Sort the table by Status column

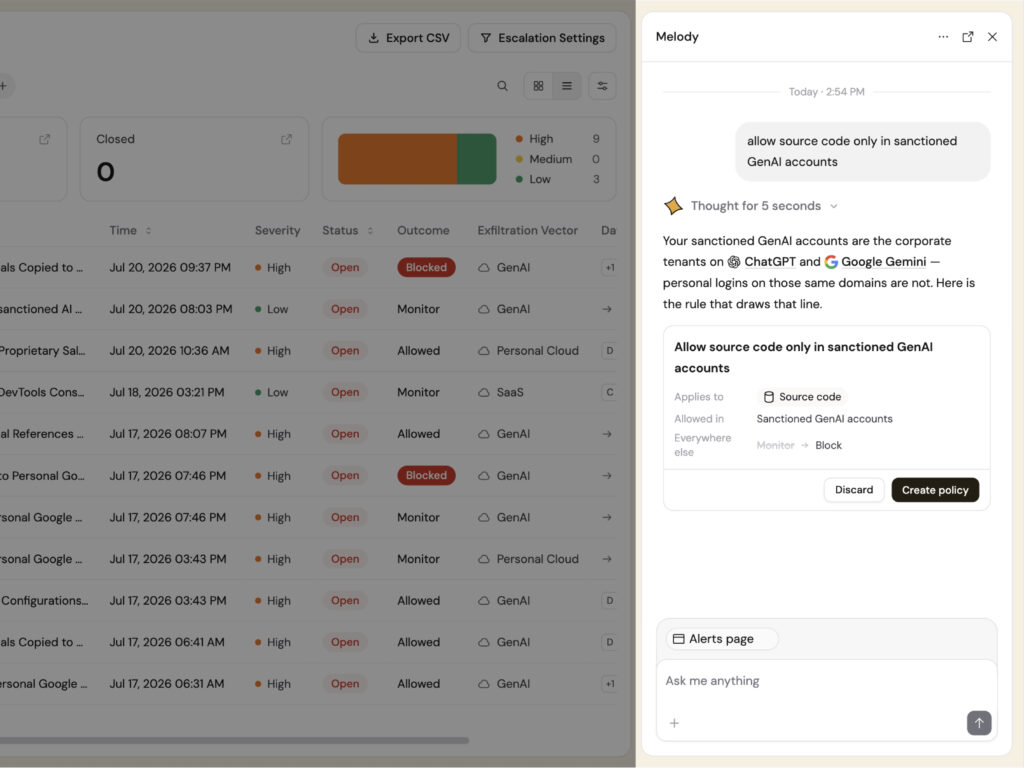(x=347, y=231)
